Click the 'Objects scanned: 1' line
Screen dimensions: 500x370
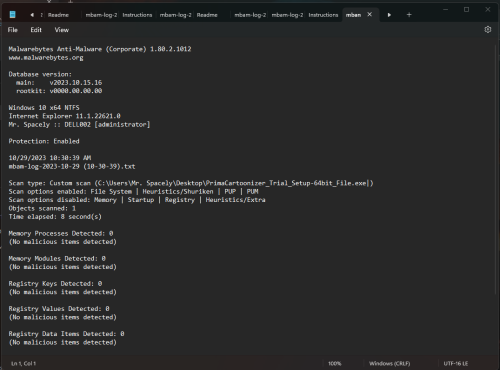(x=42, y=208)
